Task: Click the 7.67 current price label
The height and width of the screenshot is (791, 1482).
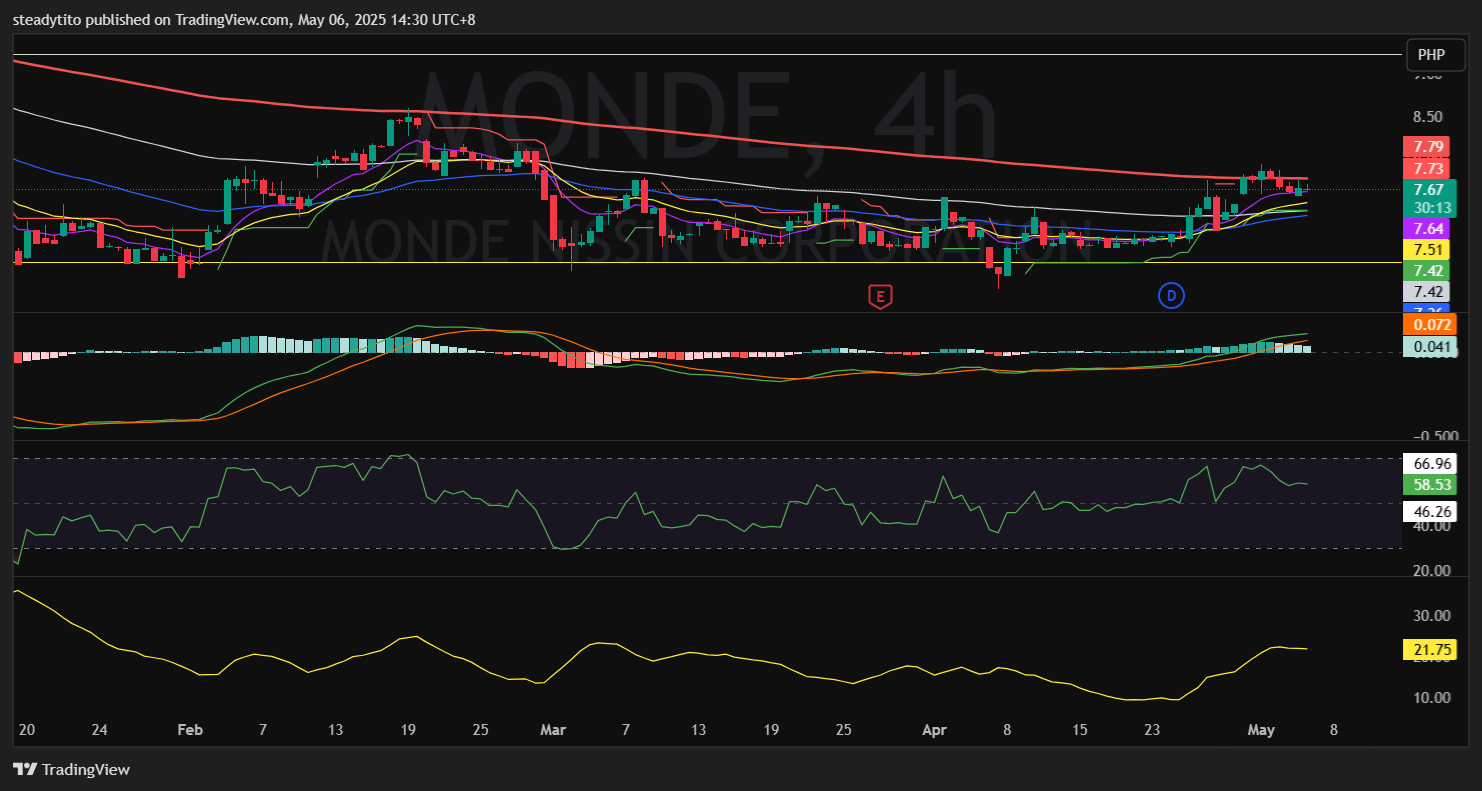Action: (x=1428, y=189)
